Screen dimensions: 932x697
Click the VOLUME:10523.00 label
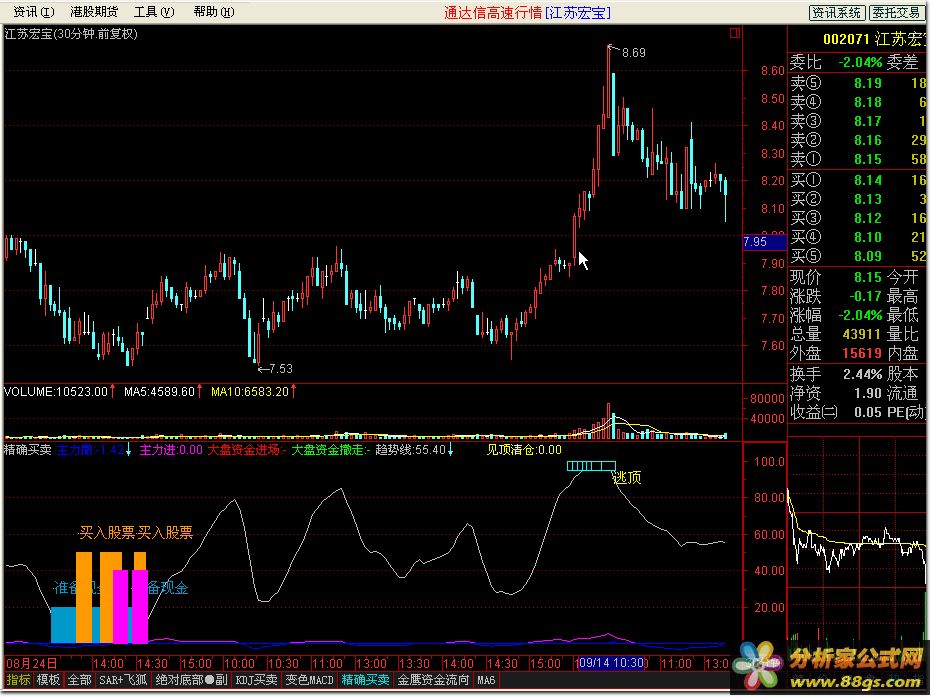coord(56,392)
